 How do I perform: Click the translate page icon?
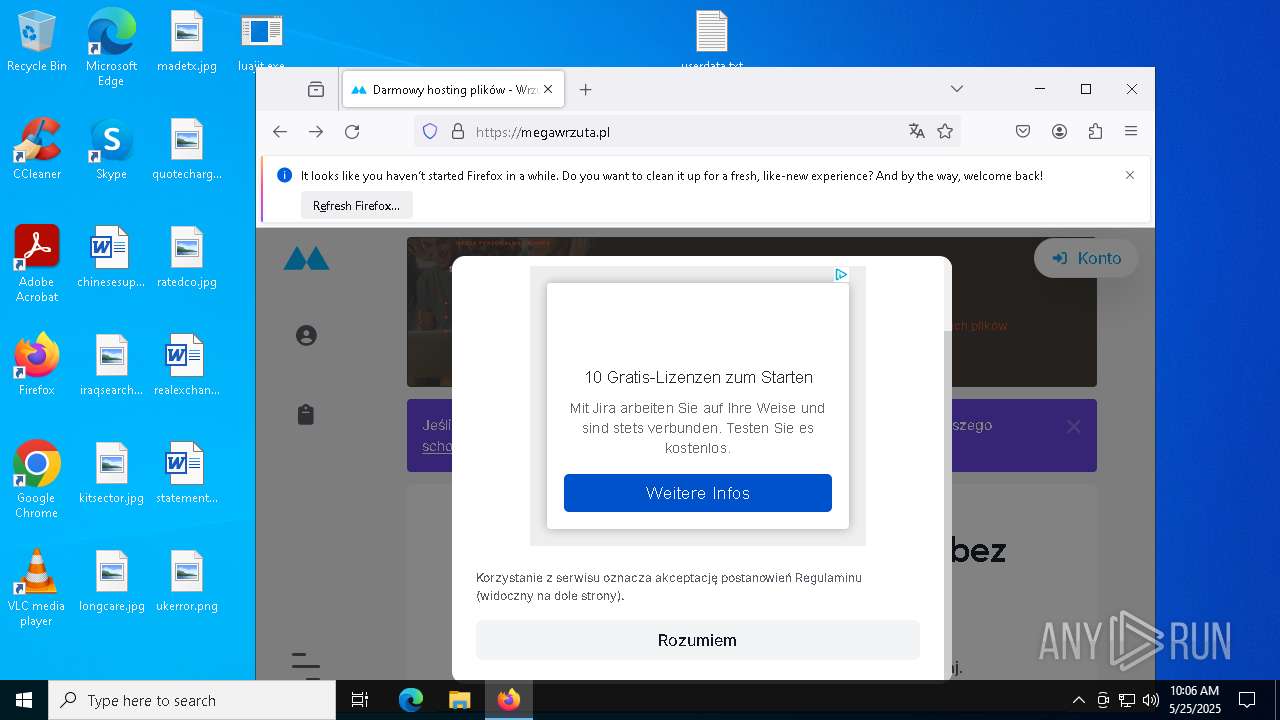[x=917, y=131]
